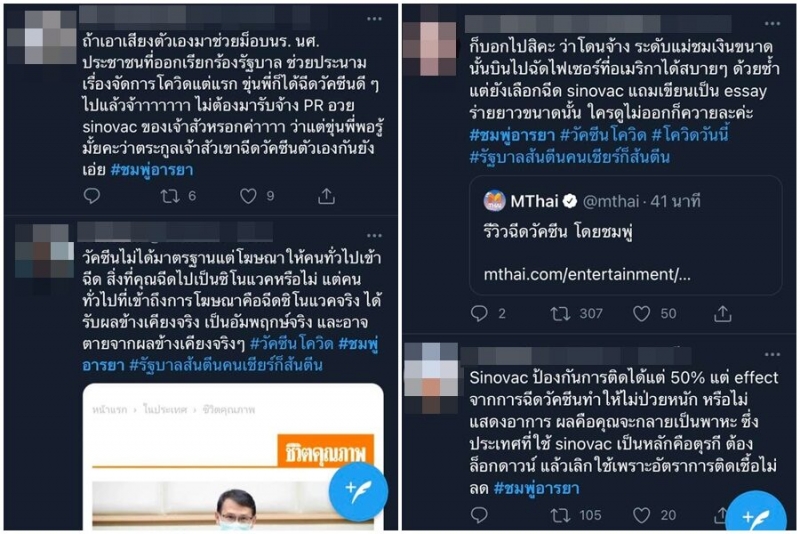Like the tweet with 20 likes
Viewport: 800px width, 534px height.
pyautogui.click(x=641, y=515)
